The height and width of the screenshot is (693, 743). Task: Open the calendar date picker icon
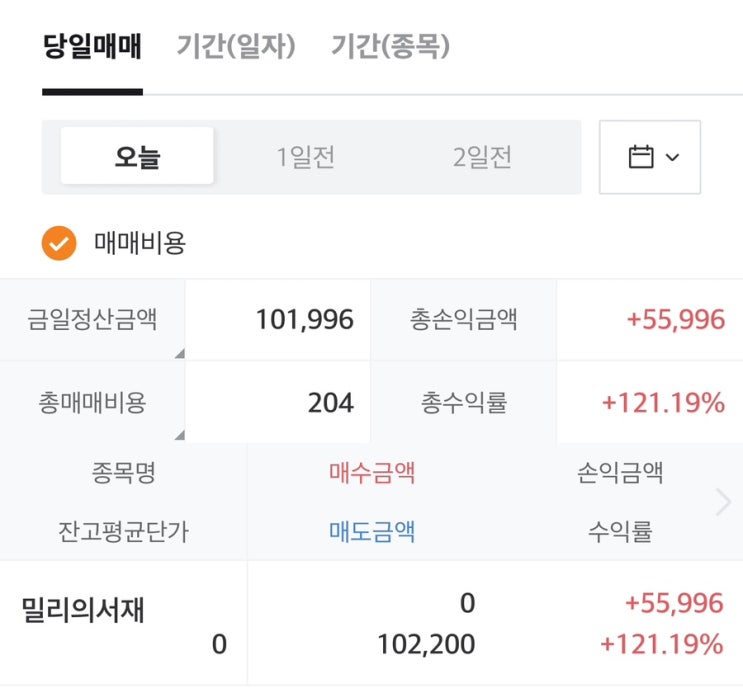click(x=641, y=157)
